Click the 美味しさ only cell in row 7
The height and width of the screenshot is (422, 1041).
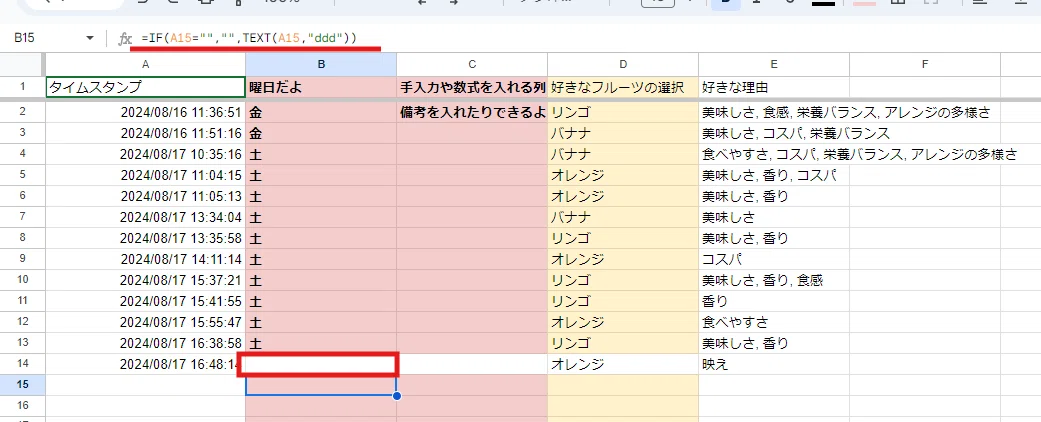773,218
